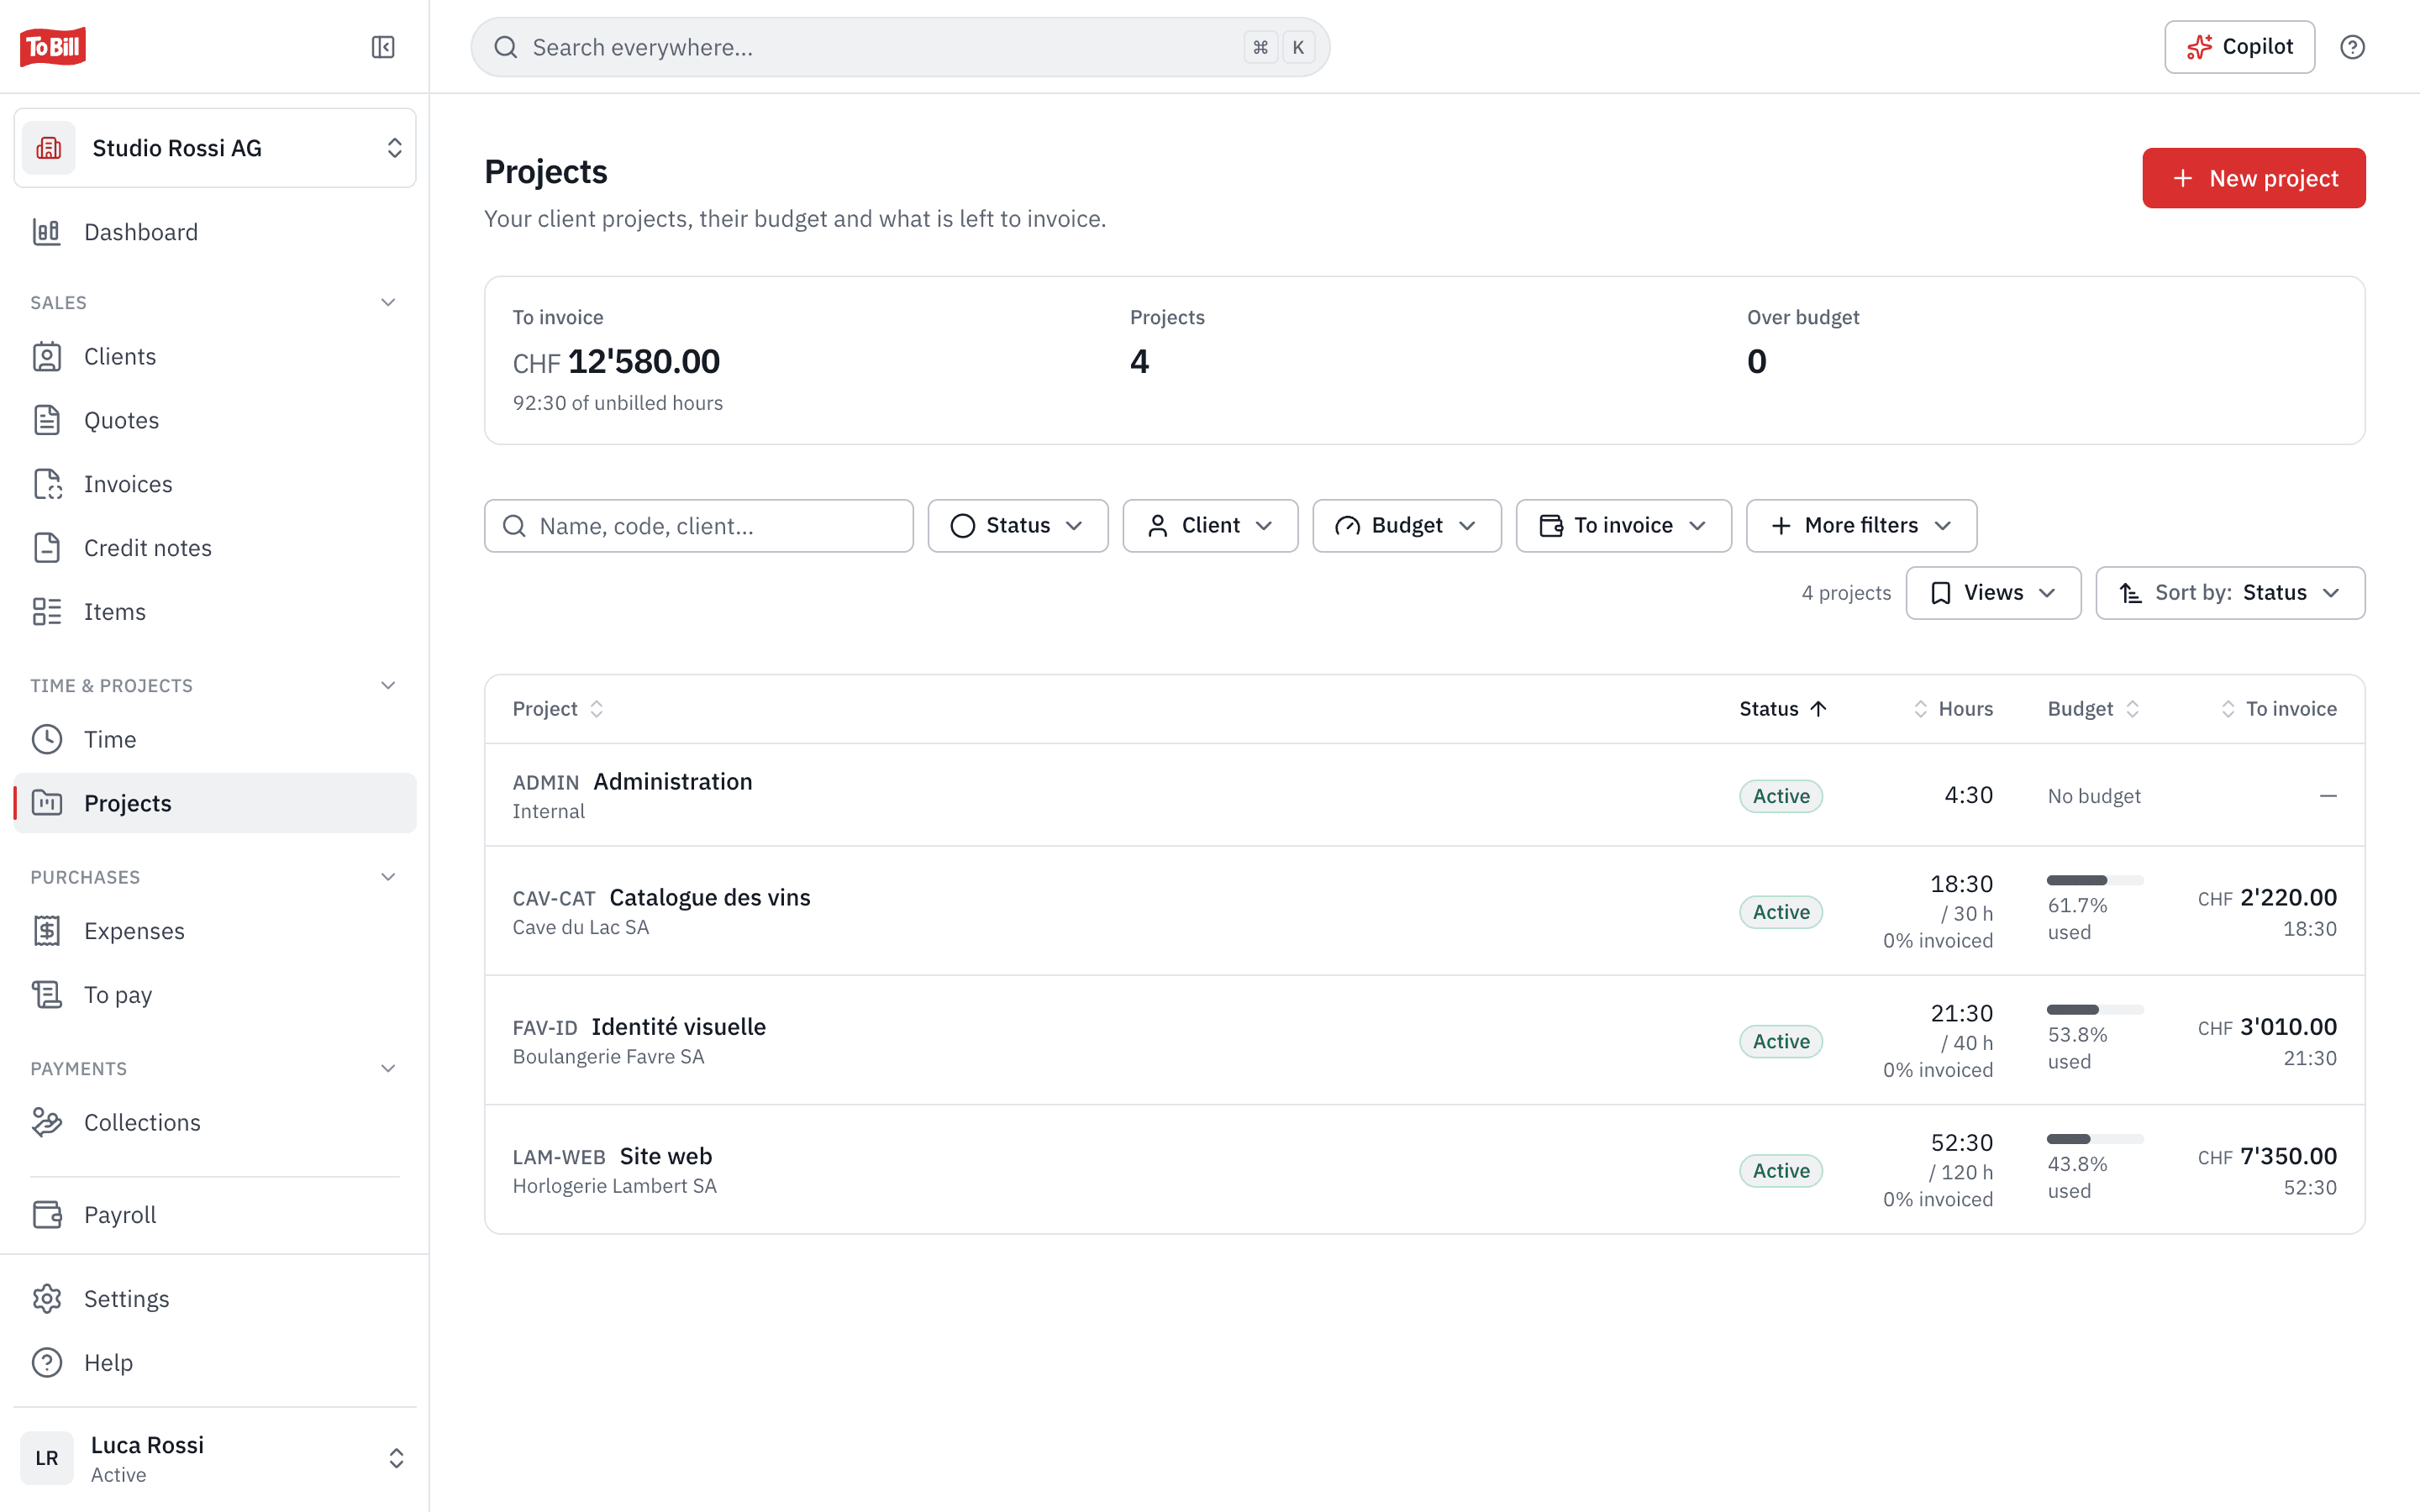
Task: Open Invoices page
Action: 215,484
